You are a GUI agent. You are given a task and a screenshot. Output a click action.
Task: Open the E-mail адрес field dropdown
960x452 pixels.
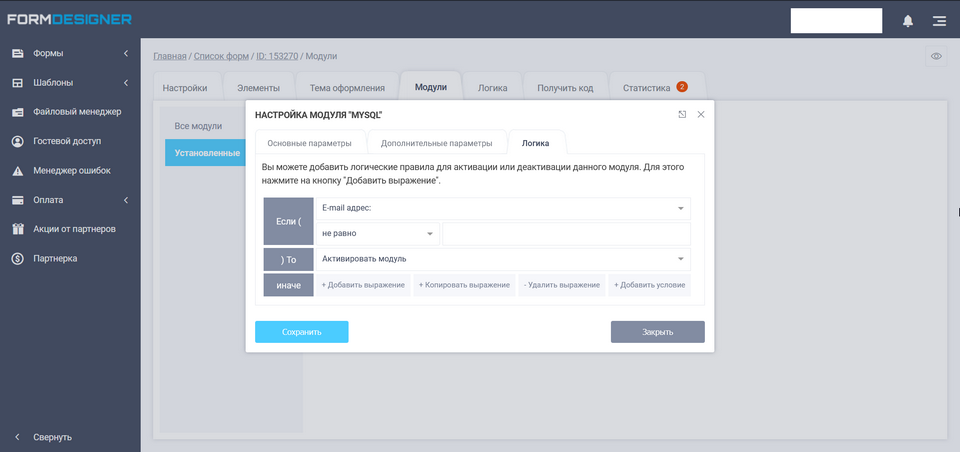pyautogui.click(x=502, y=208)
